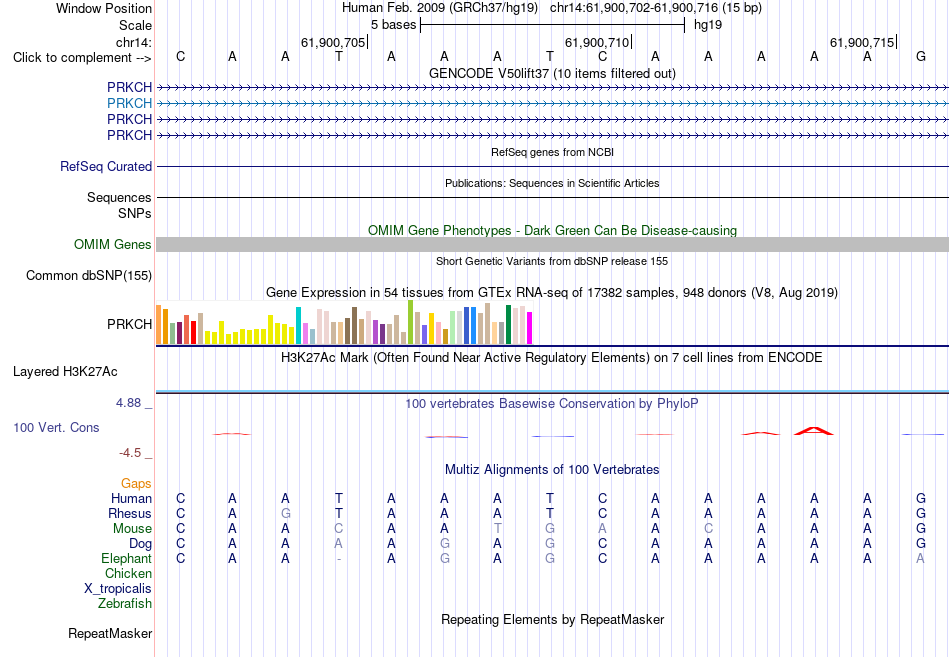Click 'Short Genetic Variants from dbSNP release 155'
Screen dimensions: 950x657
click(x=552, y=261)
